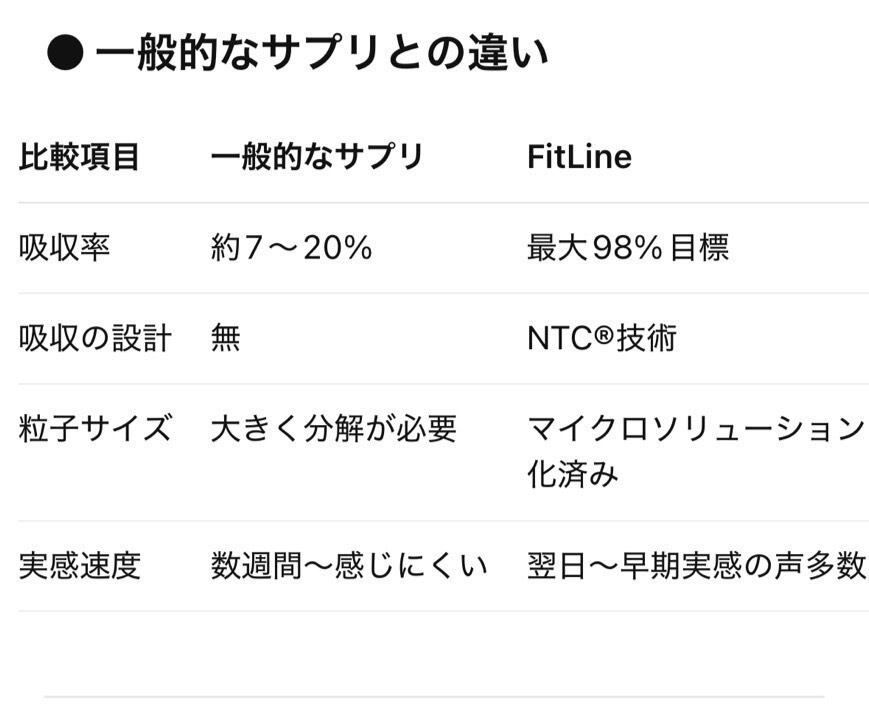Select the 大きく分解が必要 cell
The height and width of the screenshot is (713, 869).
(x=333, y=429)
